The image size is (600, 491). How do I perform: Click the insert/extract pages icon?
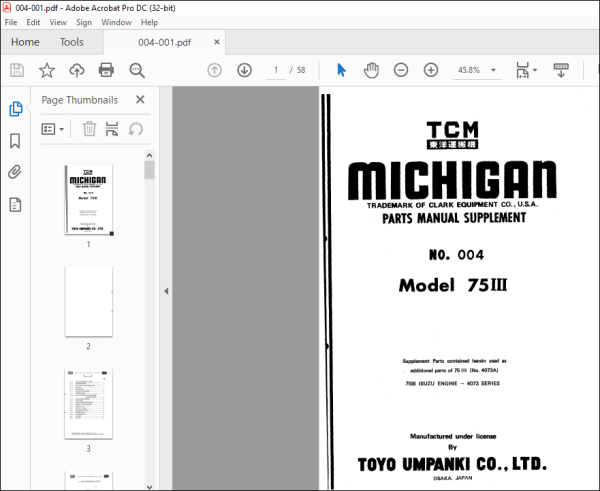click(112, 129)
